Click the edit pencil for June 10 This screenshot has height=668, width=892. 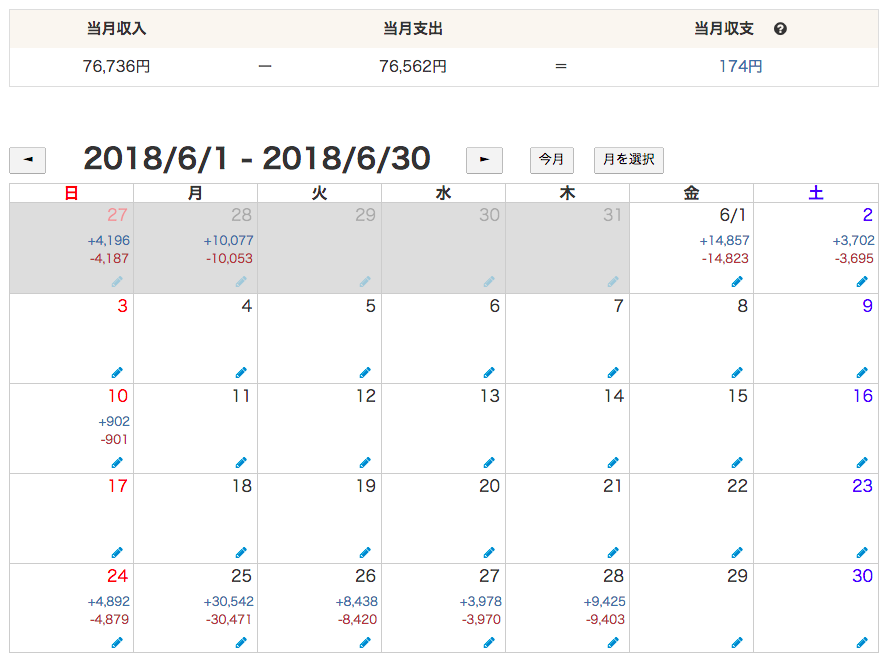click(x=117, y=462)
